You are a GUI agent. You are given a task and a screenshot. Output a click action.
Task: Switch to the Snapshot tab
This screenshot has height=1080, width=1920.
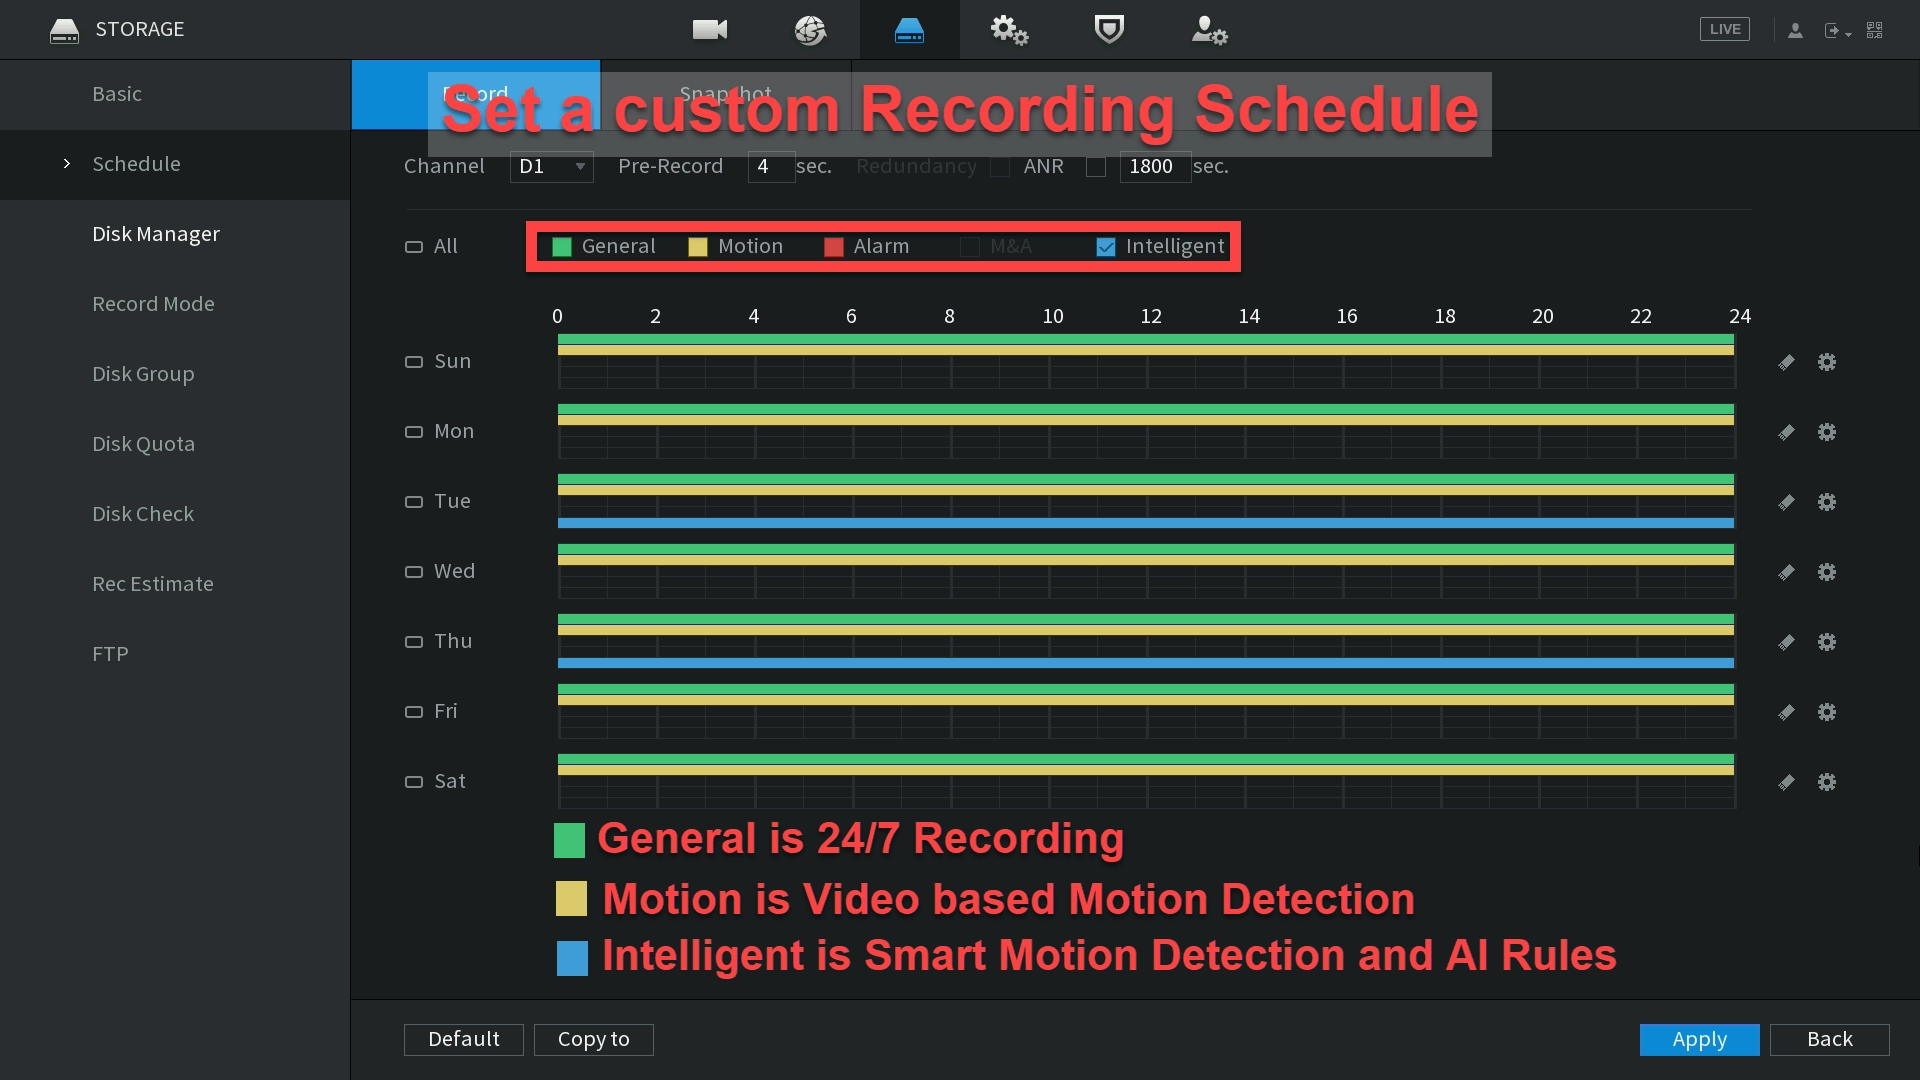pos(725,93)
